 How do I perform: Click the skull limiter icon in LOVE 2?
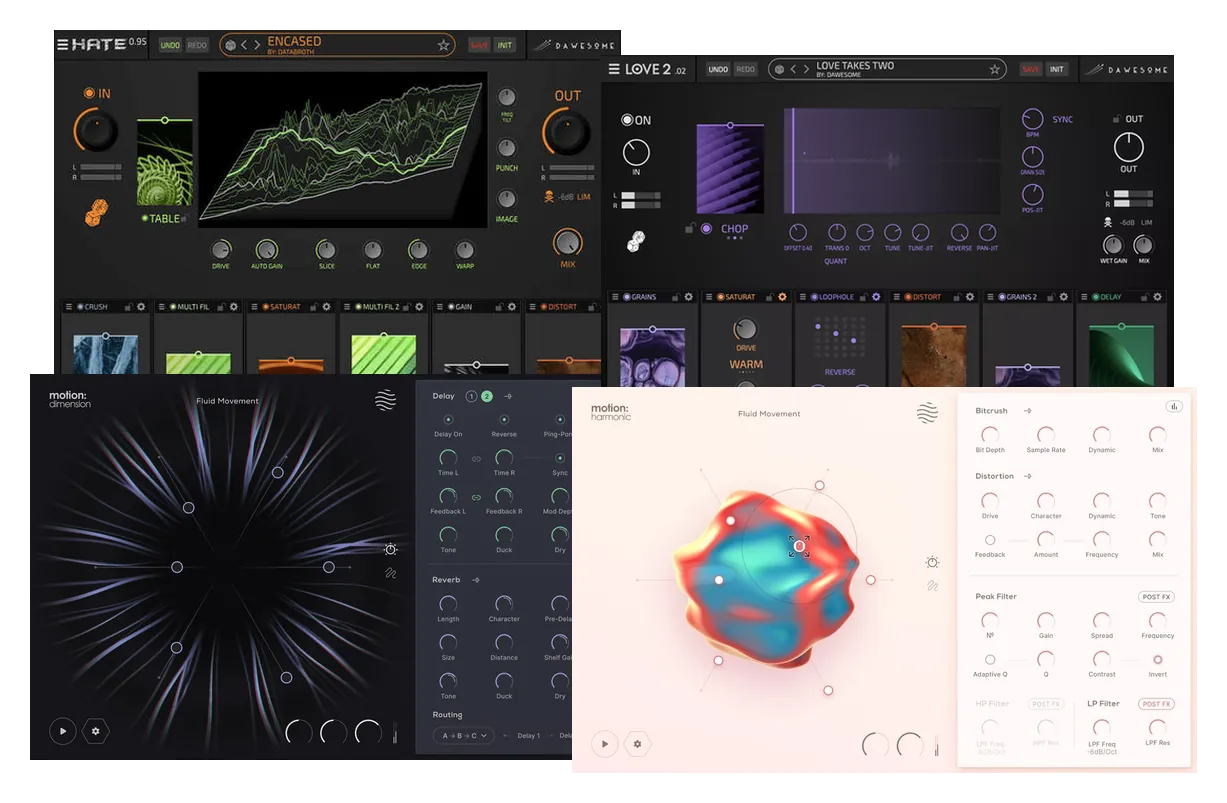click(1109, 222)
